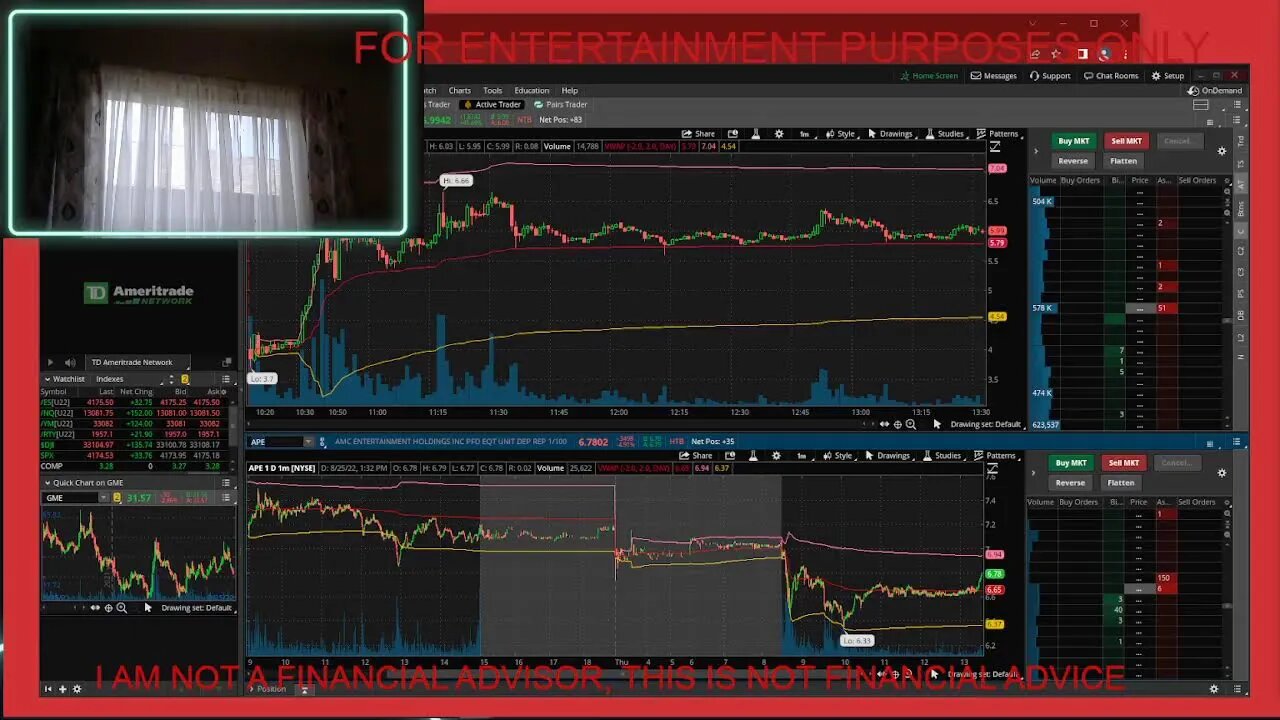1280x720 pixels.
Task: Click Reverse in upper Active Trader
Action: [x=1073, y=161]
